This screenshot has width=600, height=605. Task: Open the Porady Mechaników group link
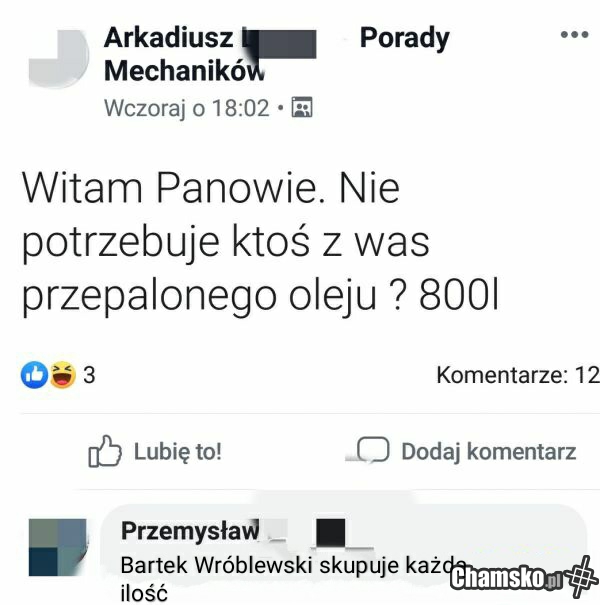pyautogui.click(x=277, y=54)
